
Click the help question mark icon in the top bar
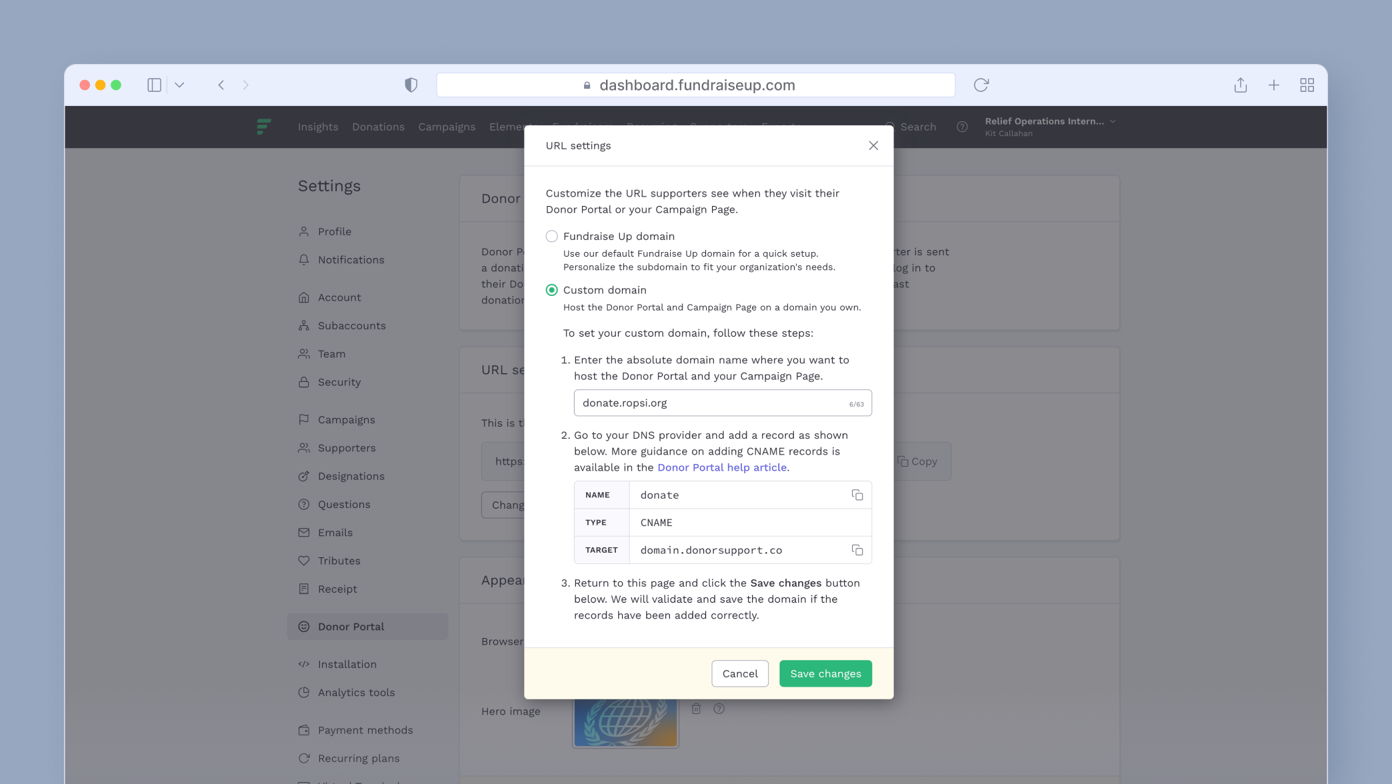[x=962, y=127]
